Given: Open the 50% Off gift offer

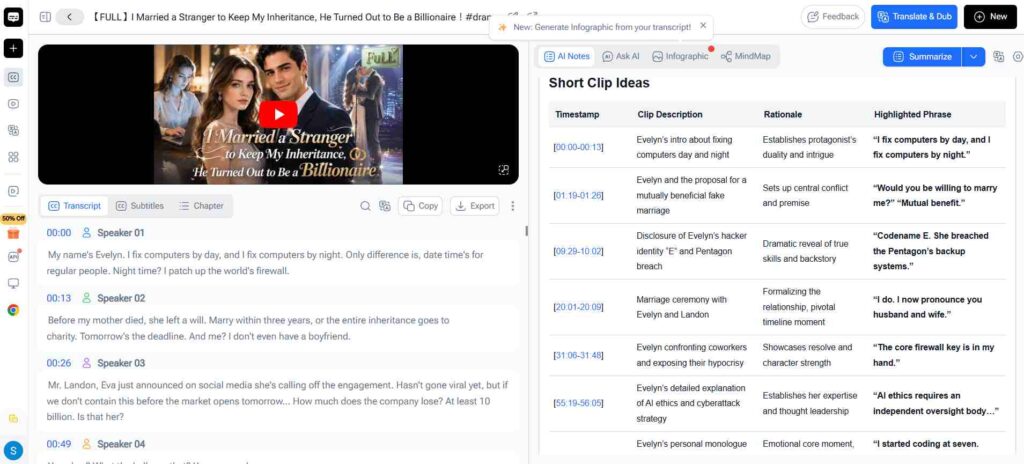Looking at the screenshot, I should [13, 227].
